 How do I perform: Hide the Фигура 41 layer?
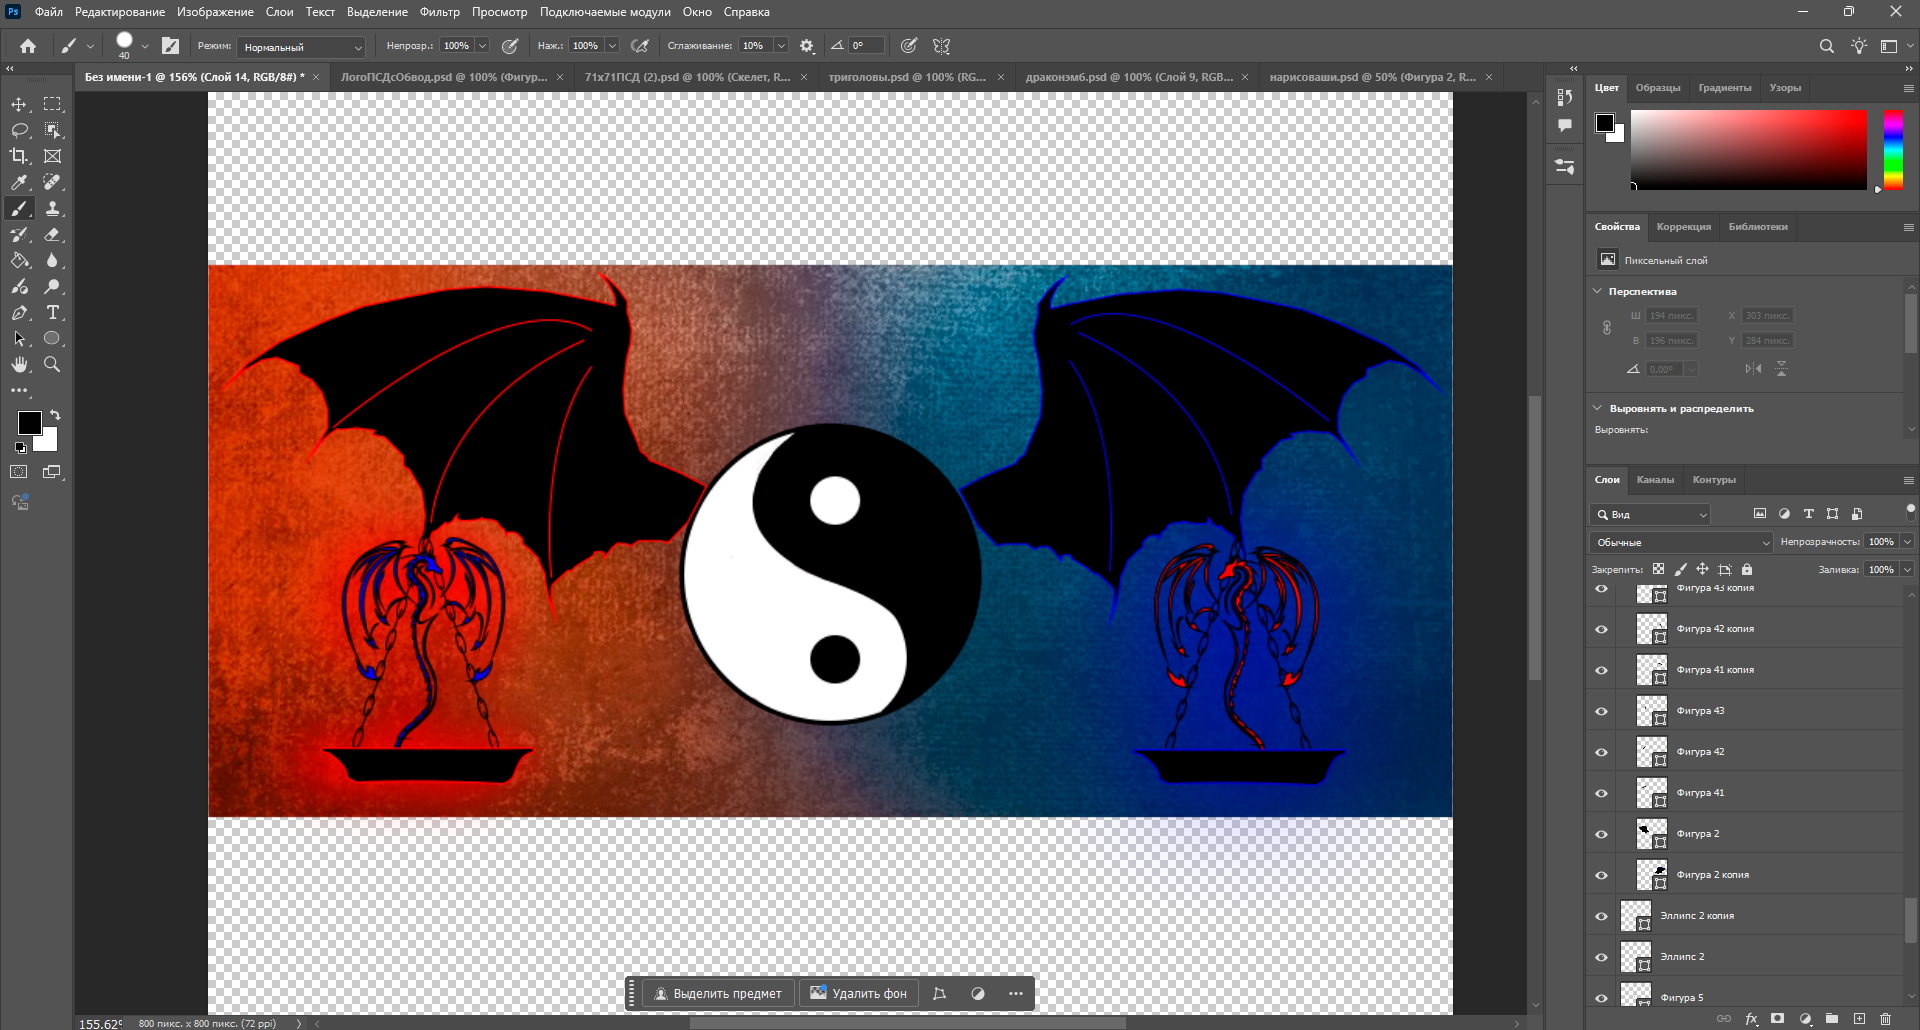point(1601,793)
